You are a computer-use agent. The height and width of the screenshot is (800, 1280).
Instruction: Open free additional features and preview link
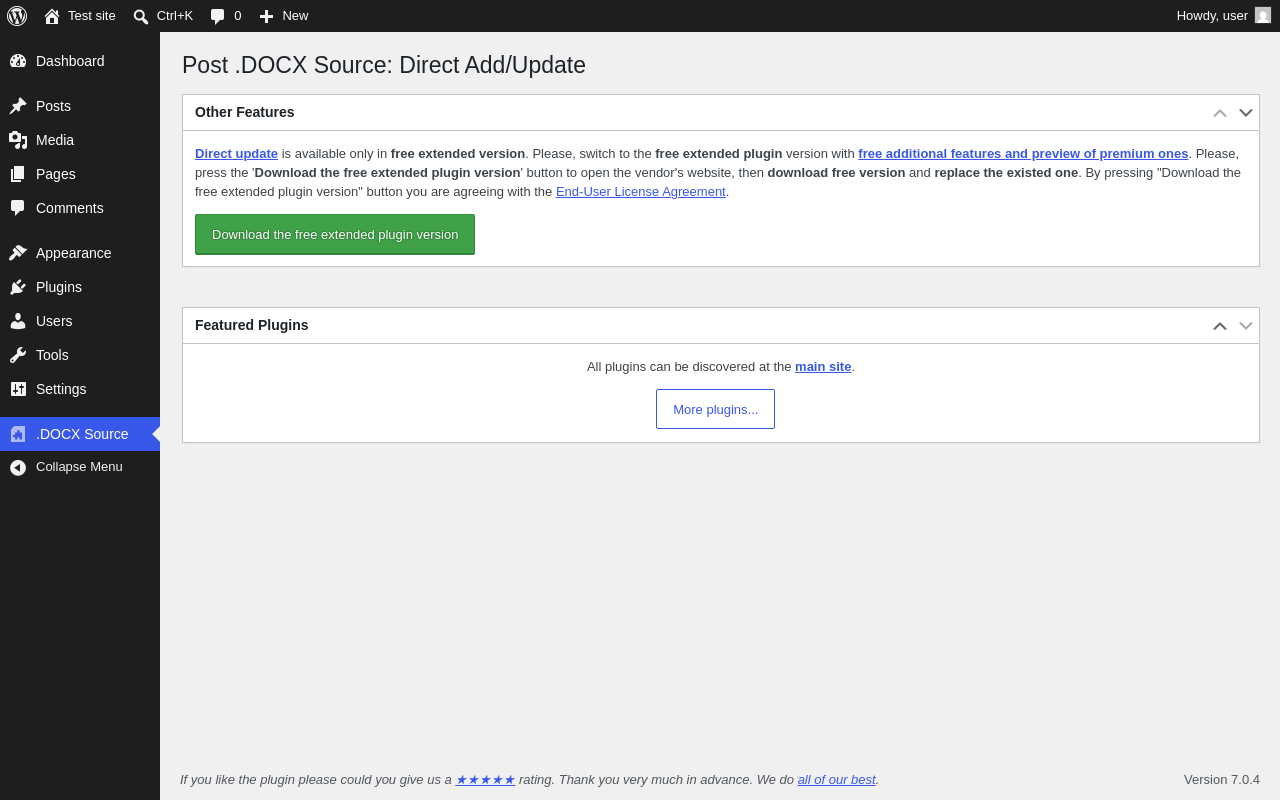coord(1023,153)
